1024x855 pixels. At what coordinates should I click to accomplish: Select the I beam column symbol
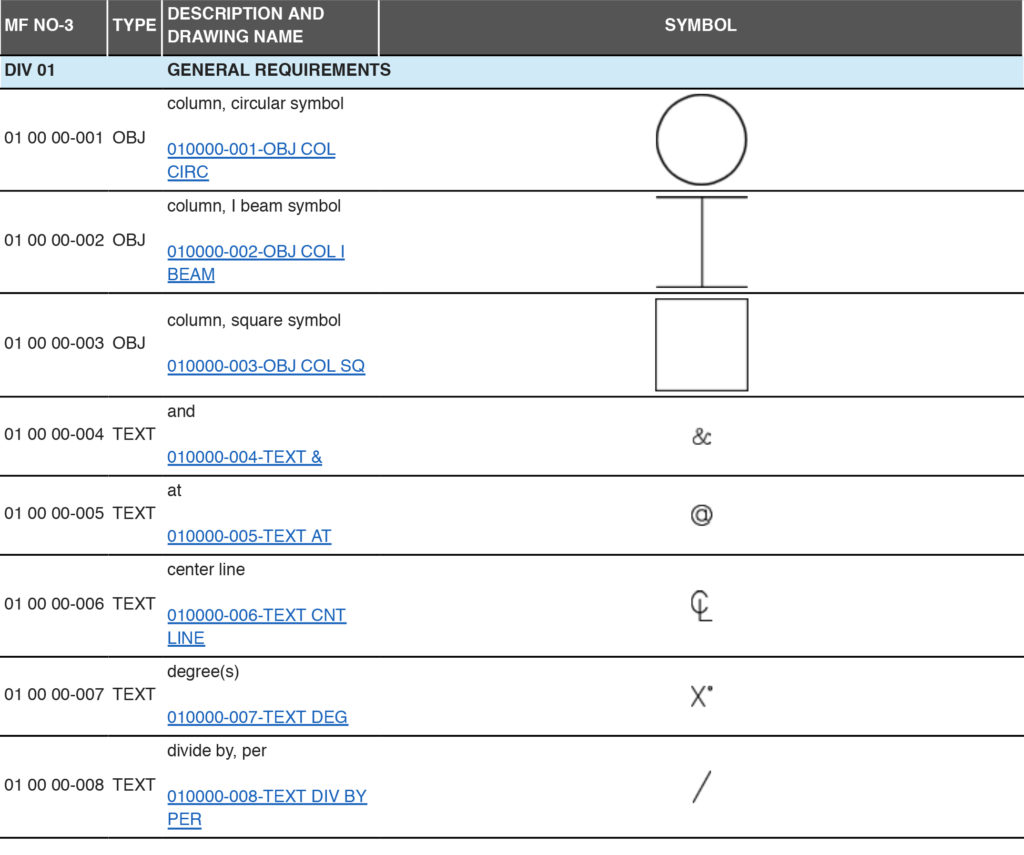pos(701,241)
